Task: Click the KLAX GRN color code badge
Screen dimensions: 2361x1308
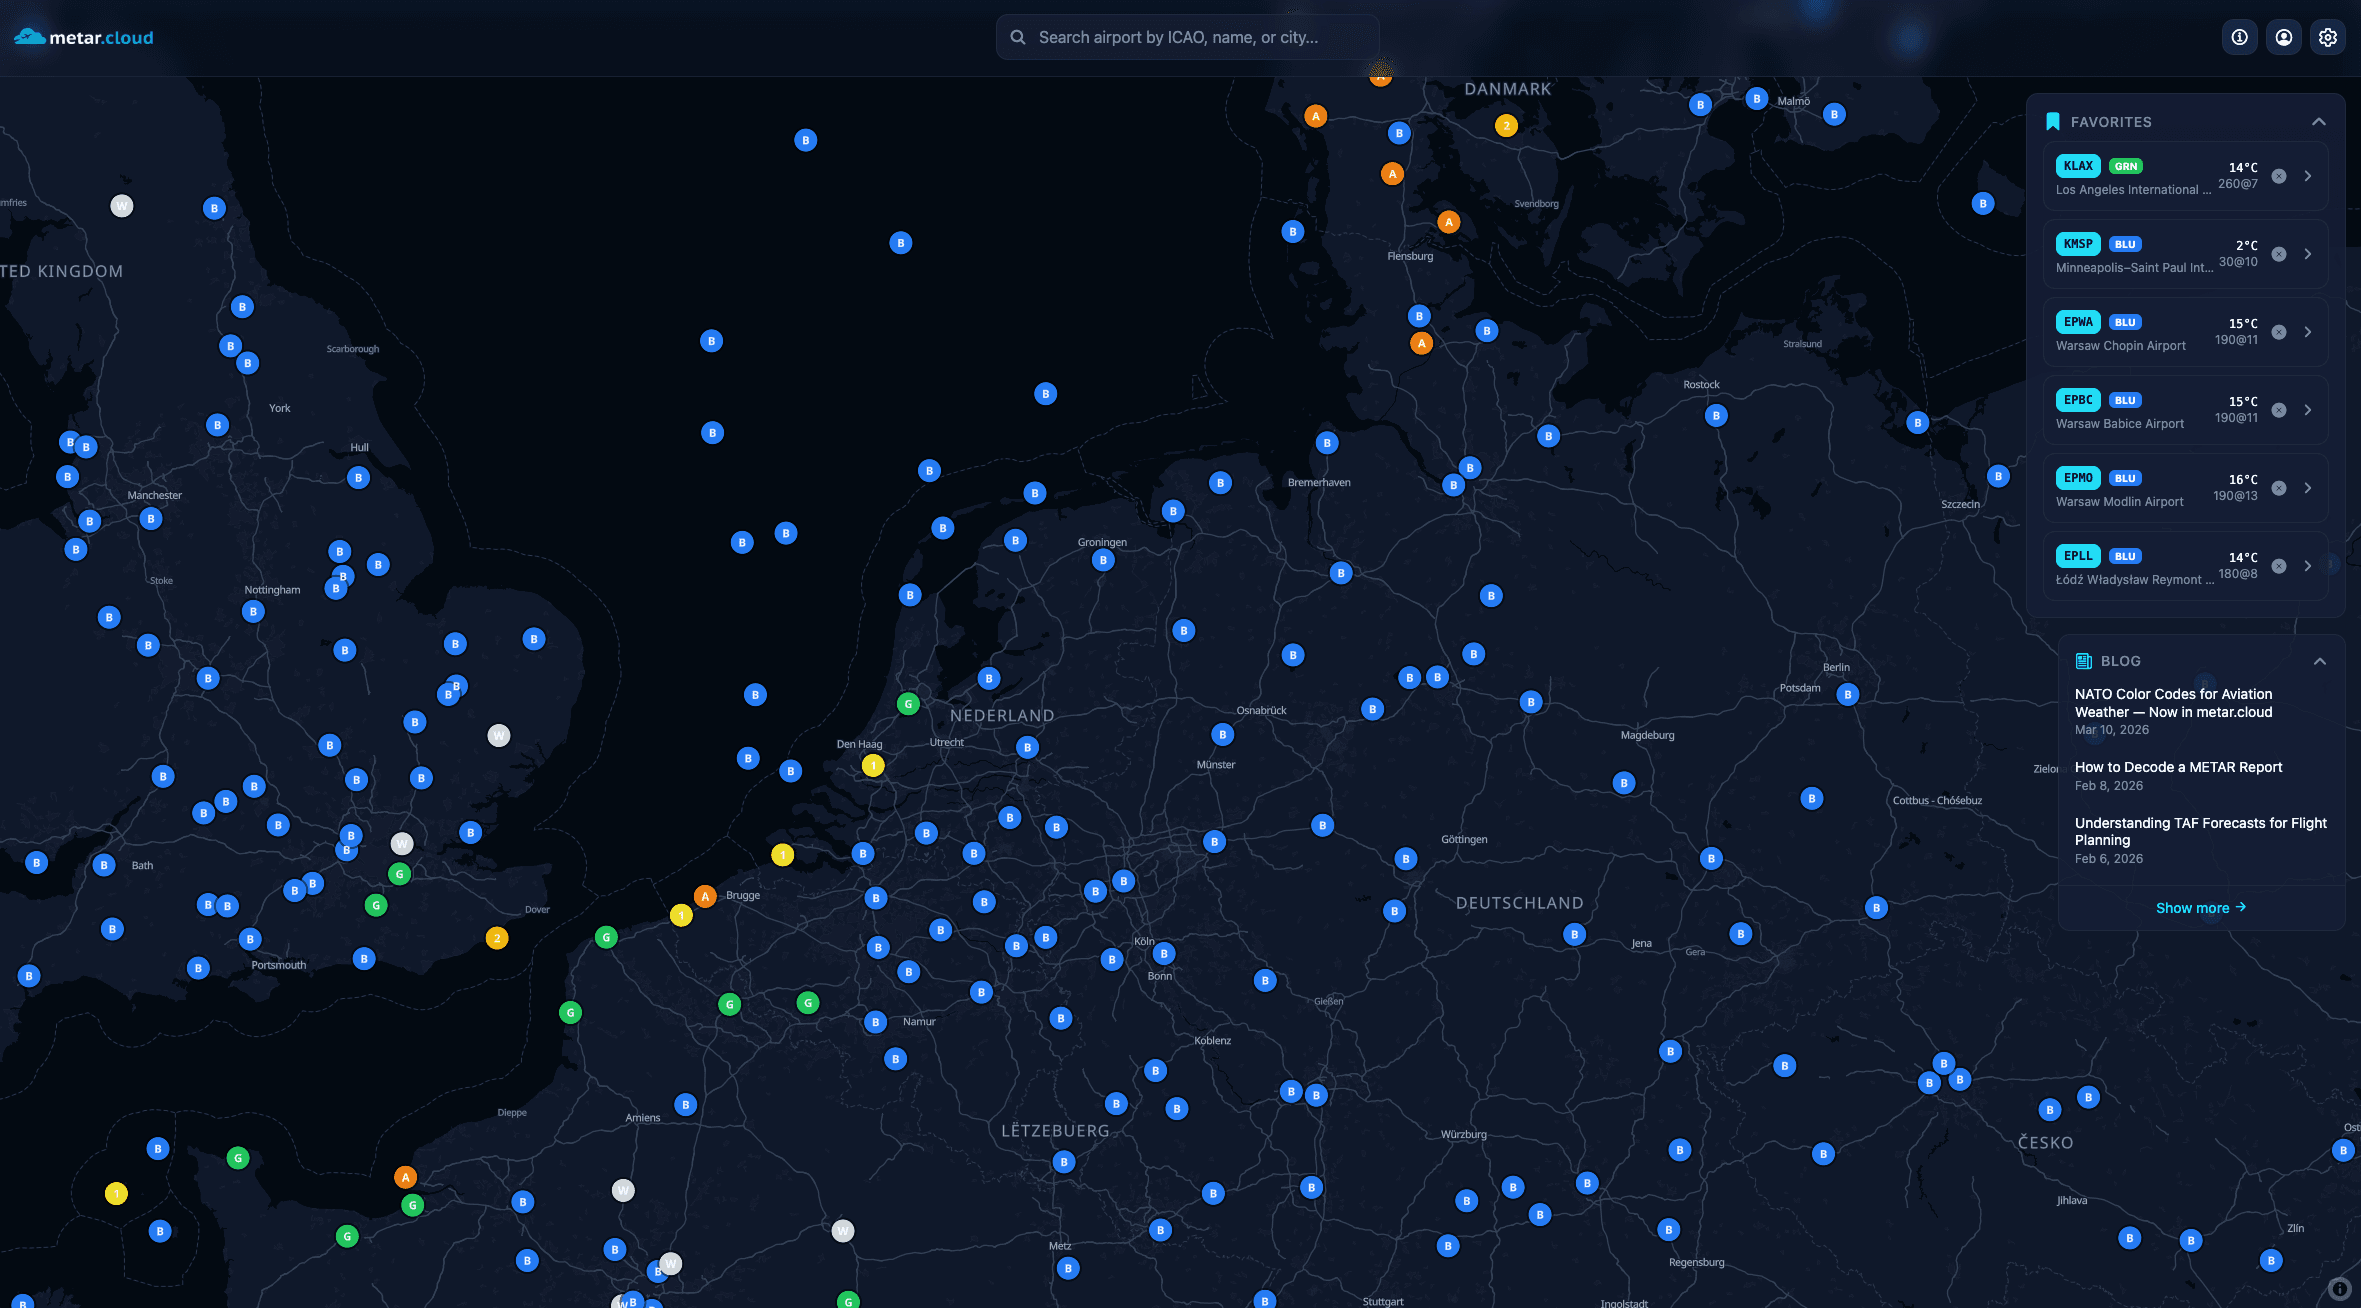Action: pos(2125,166)
